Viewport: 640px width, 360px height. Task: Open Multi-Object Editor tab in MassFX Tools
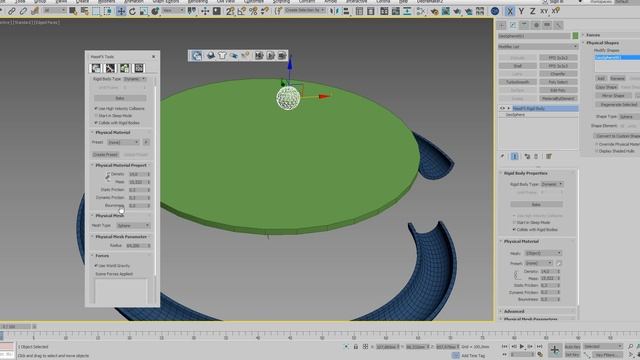coord(124,68)
